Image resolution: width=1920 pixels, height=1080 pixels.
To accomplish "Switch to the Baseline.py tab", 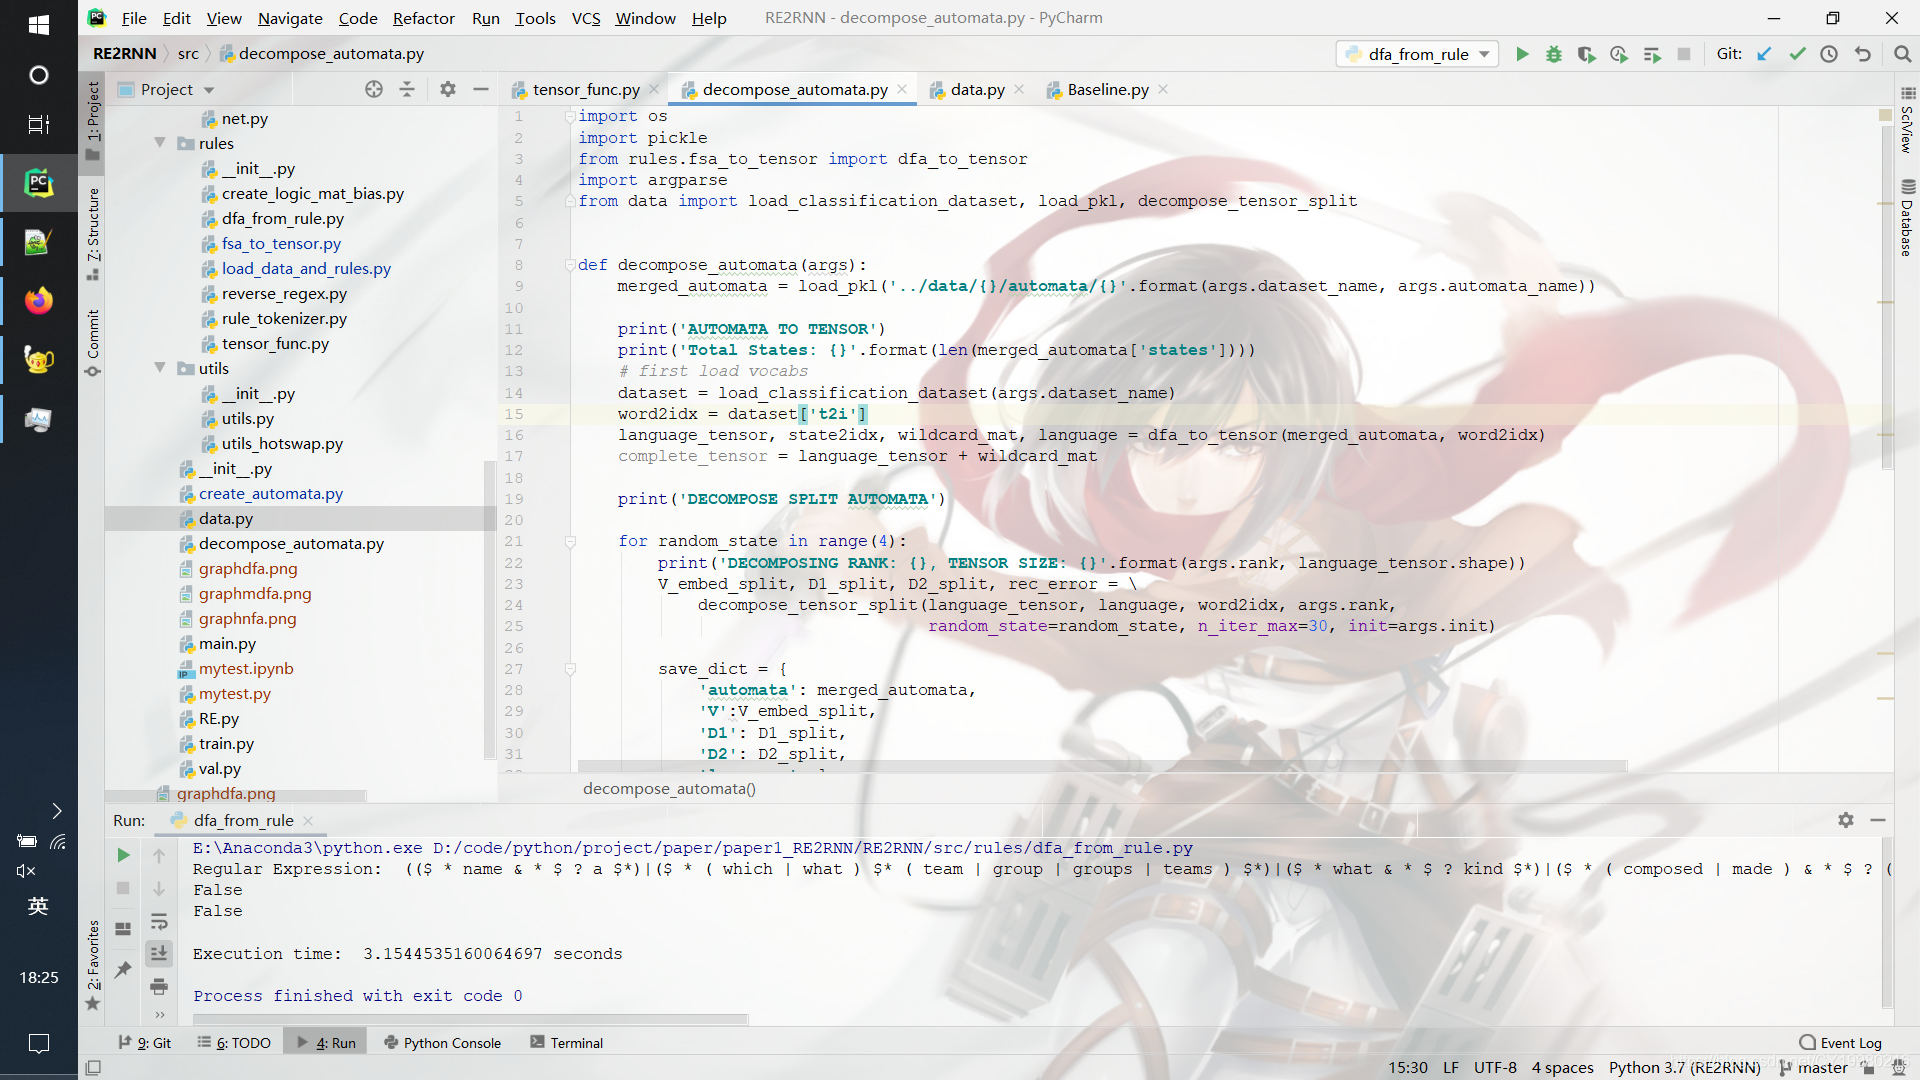I will [1106, 88].
